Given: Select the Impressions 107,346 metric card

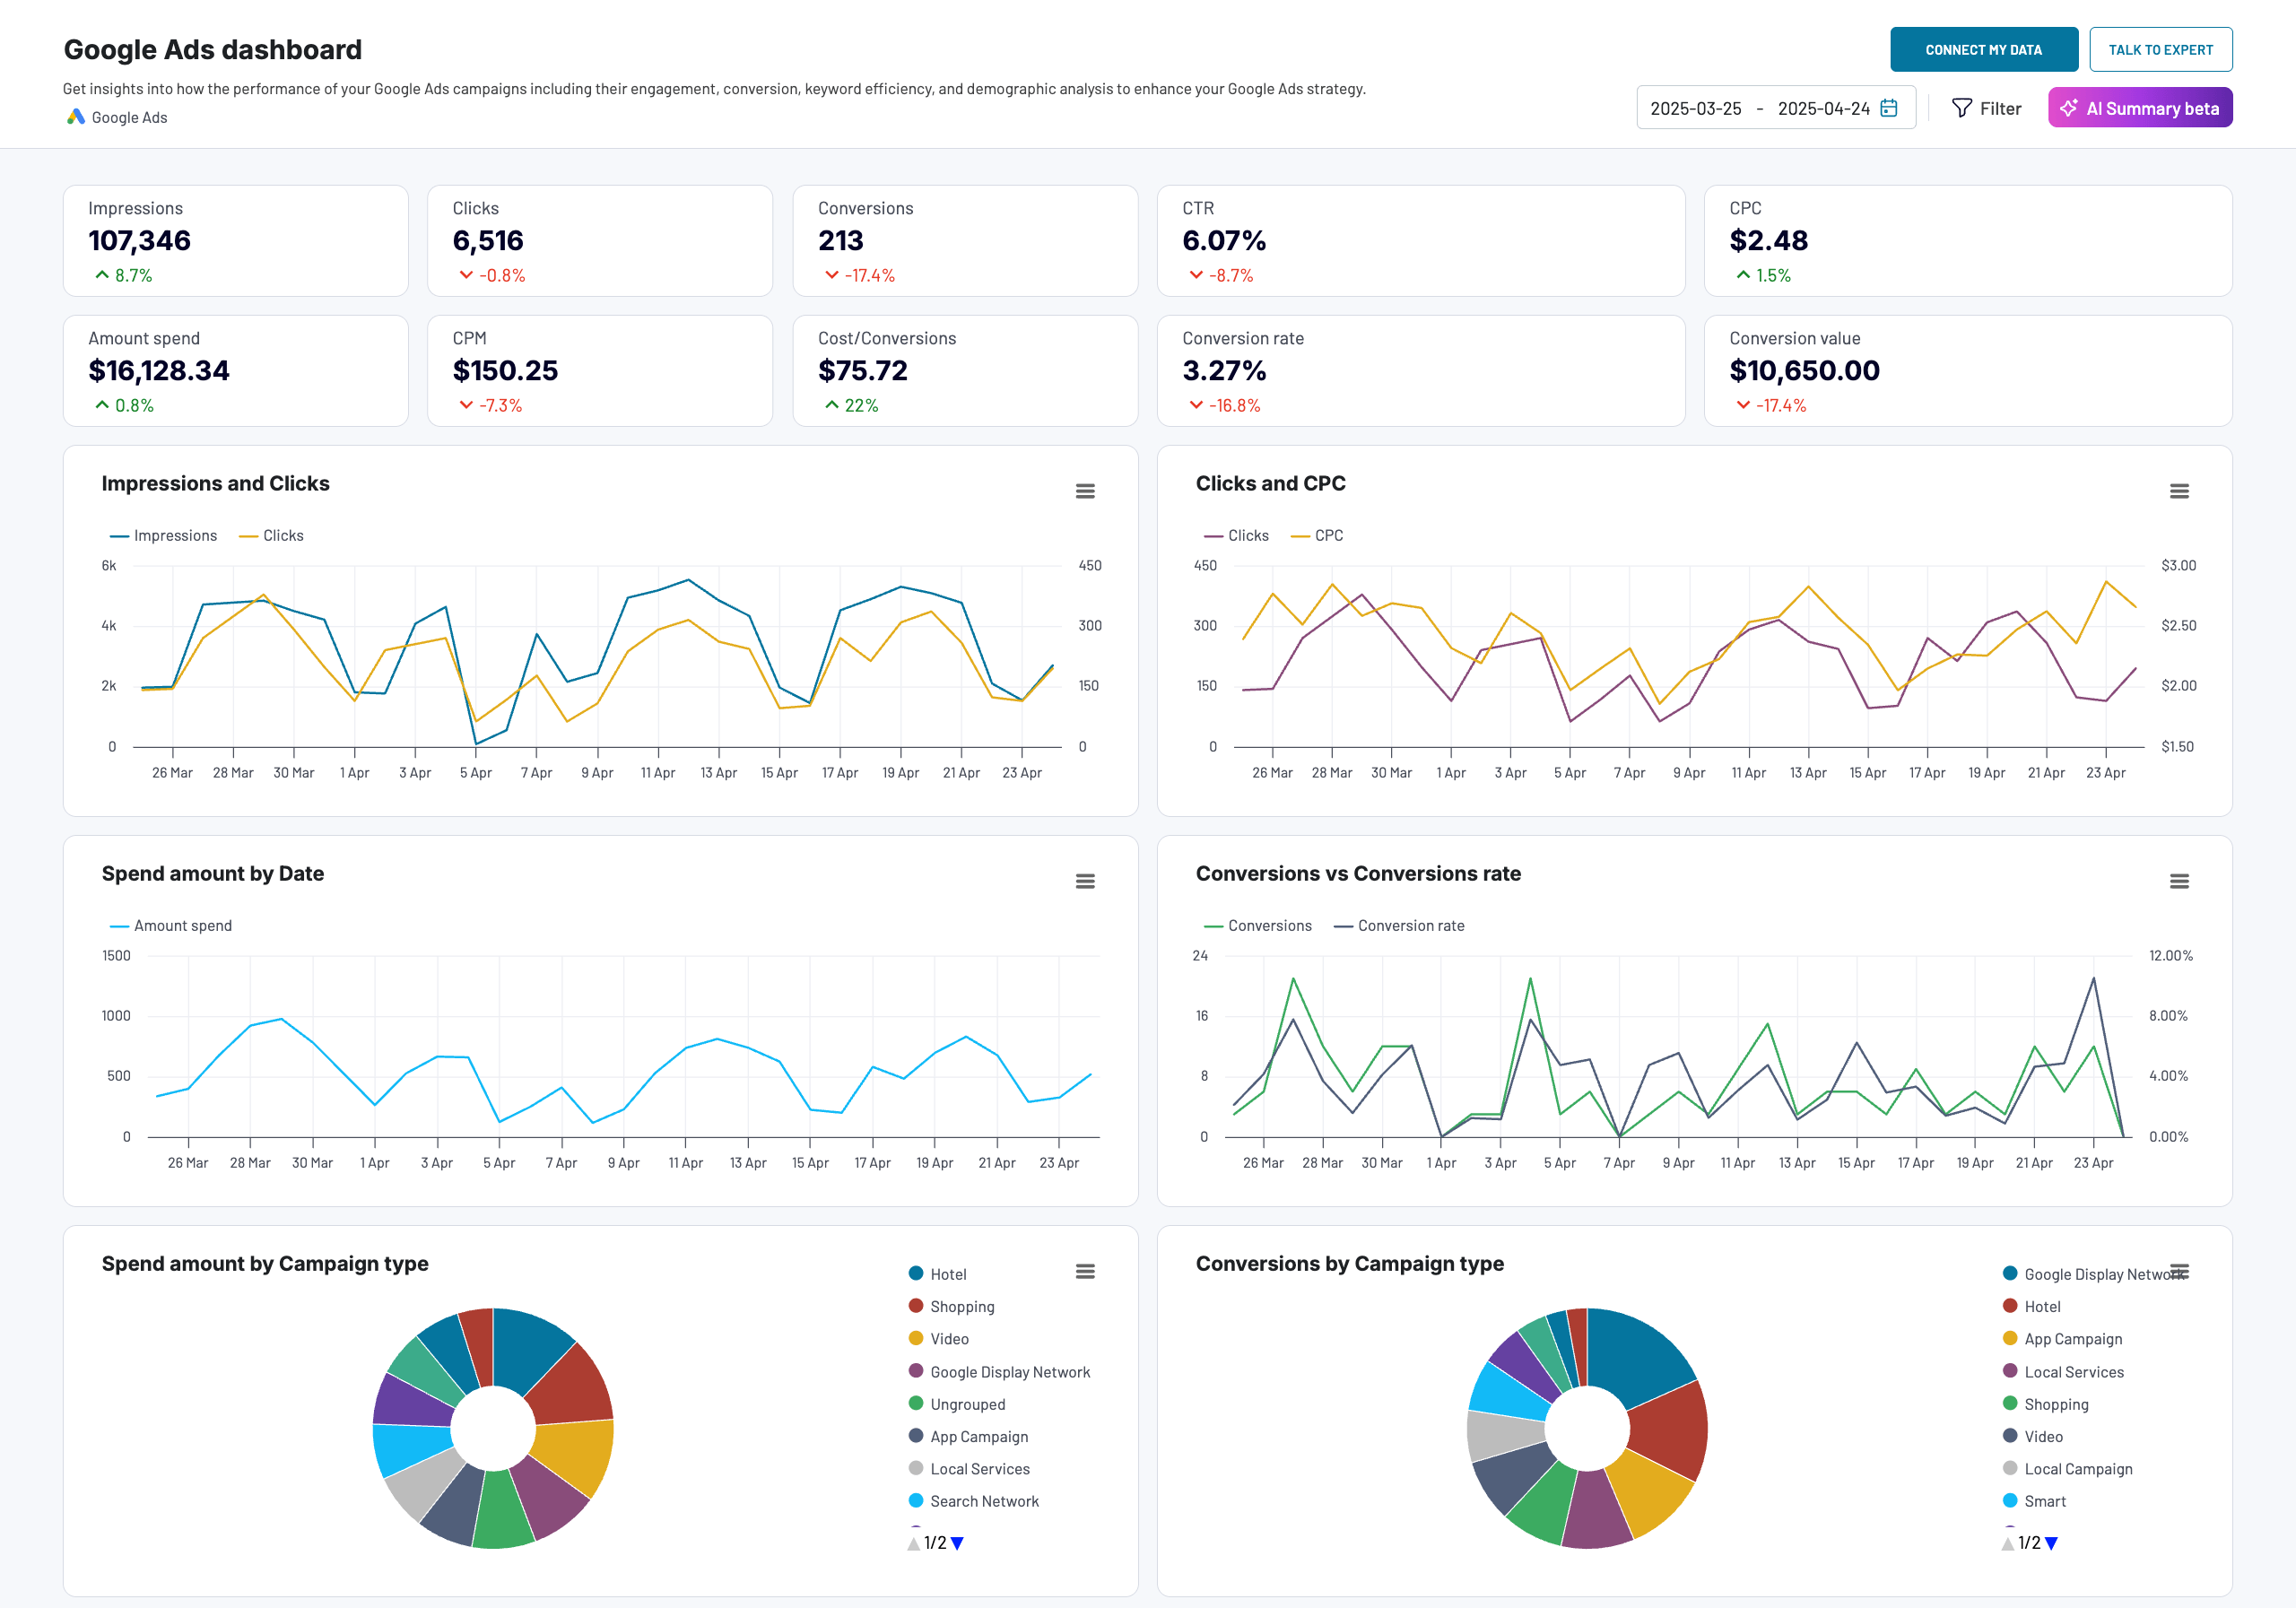Looking at the screenshot, I should (236, 241).
